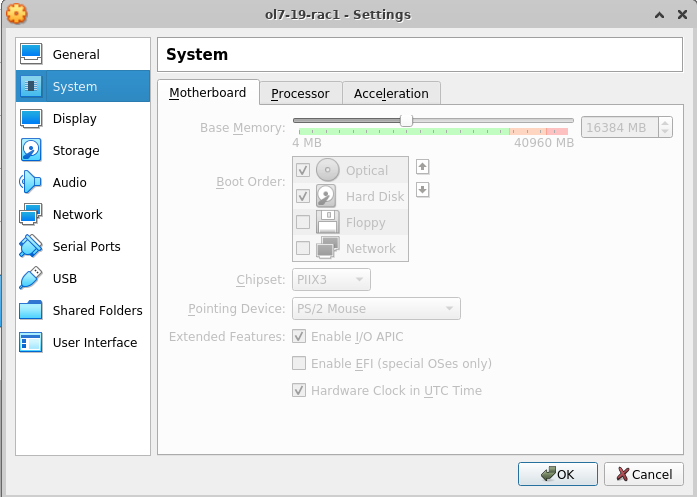Viewport: 697px width, 497px height.
Task: Click the VirtualBox gear icon in title bar
Action: point(16,14)
